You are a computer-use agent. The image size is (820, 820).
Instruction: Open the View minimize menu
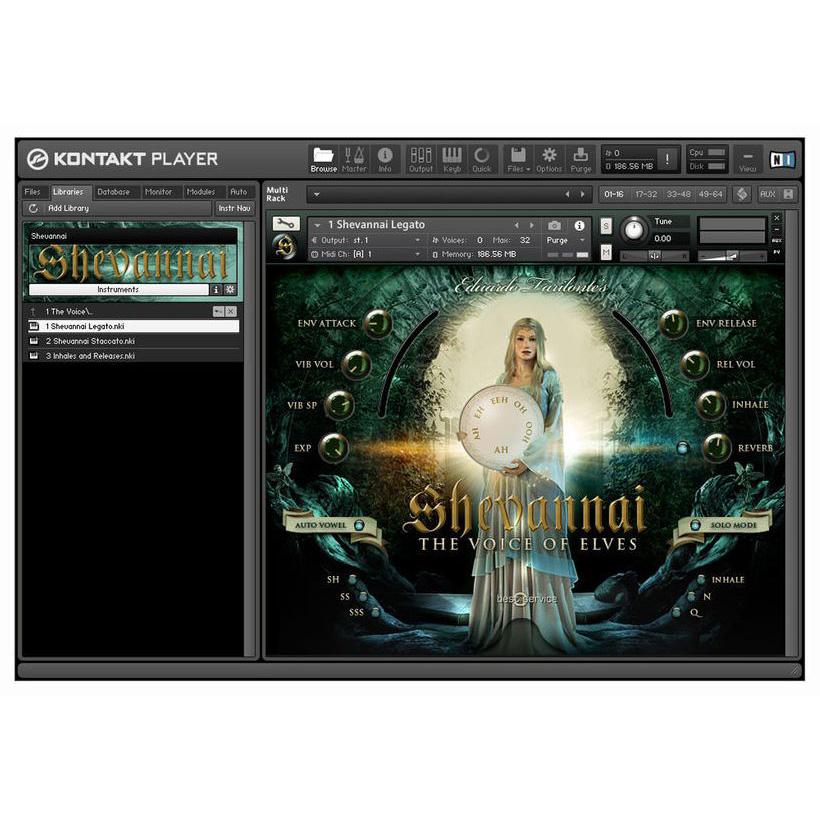[747, 159]
